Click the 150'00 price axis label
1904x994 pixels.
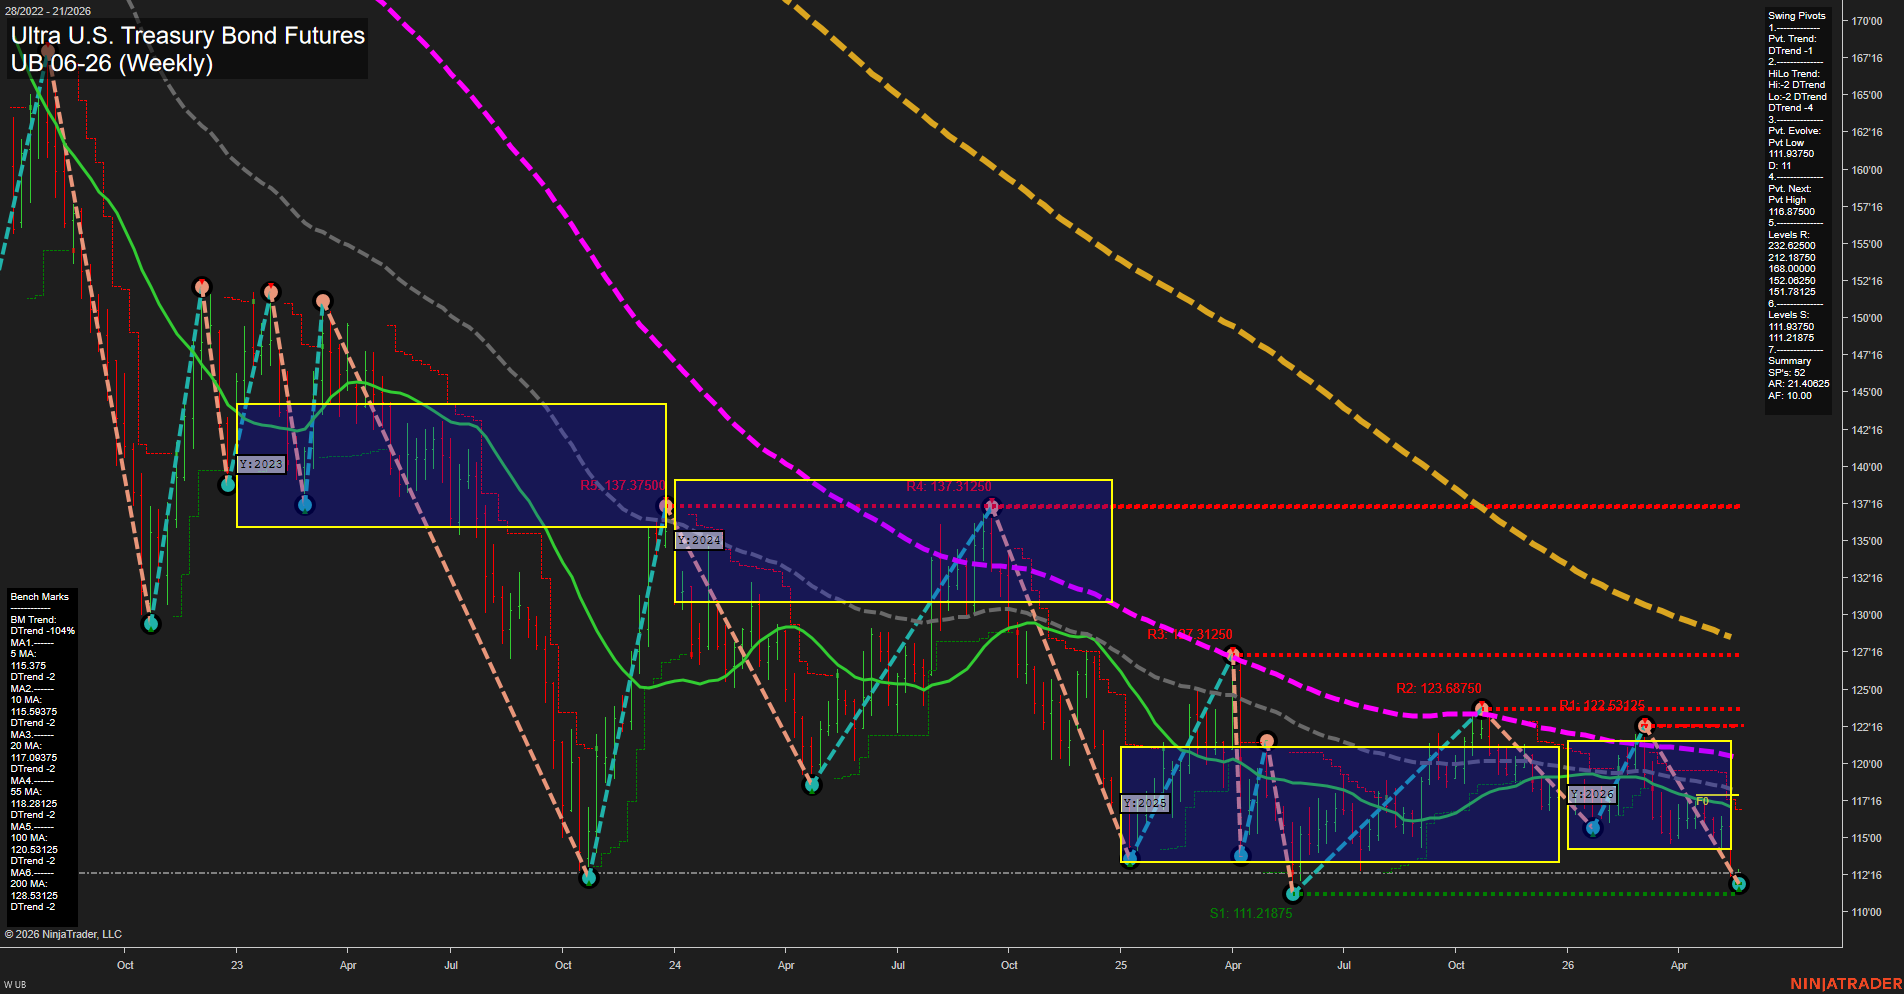click(1867, 318)
